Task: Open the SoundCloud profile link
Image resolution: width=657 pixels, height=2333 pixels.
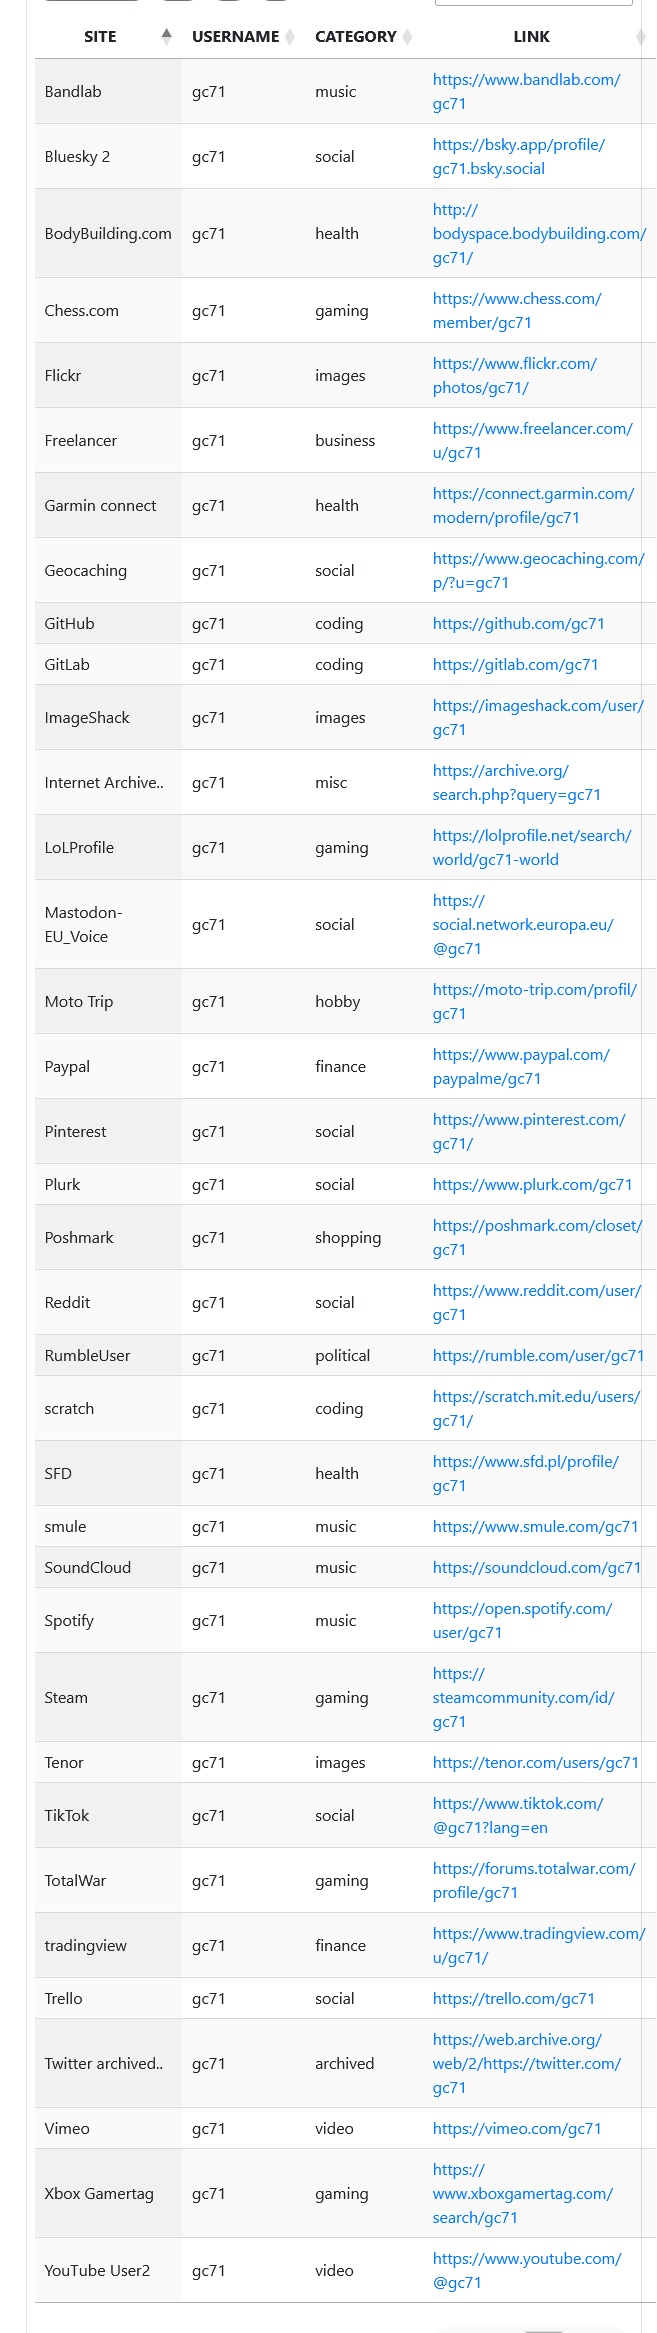Action: (536, 1567)
